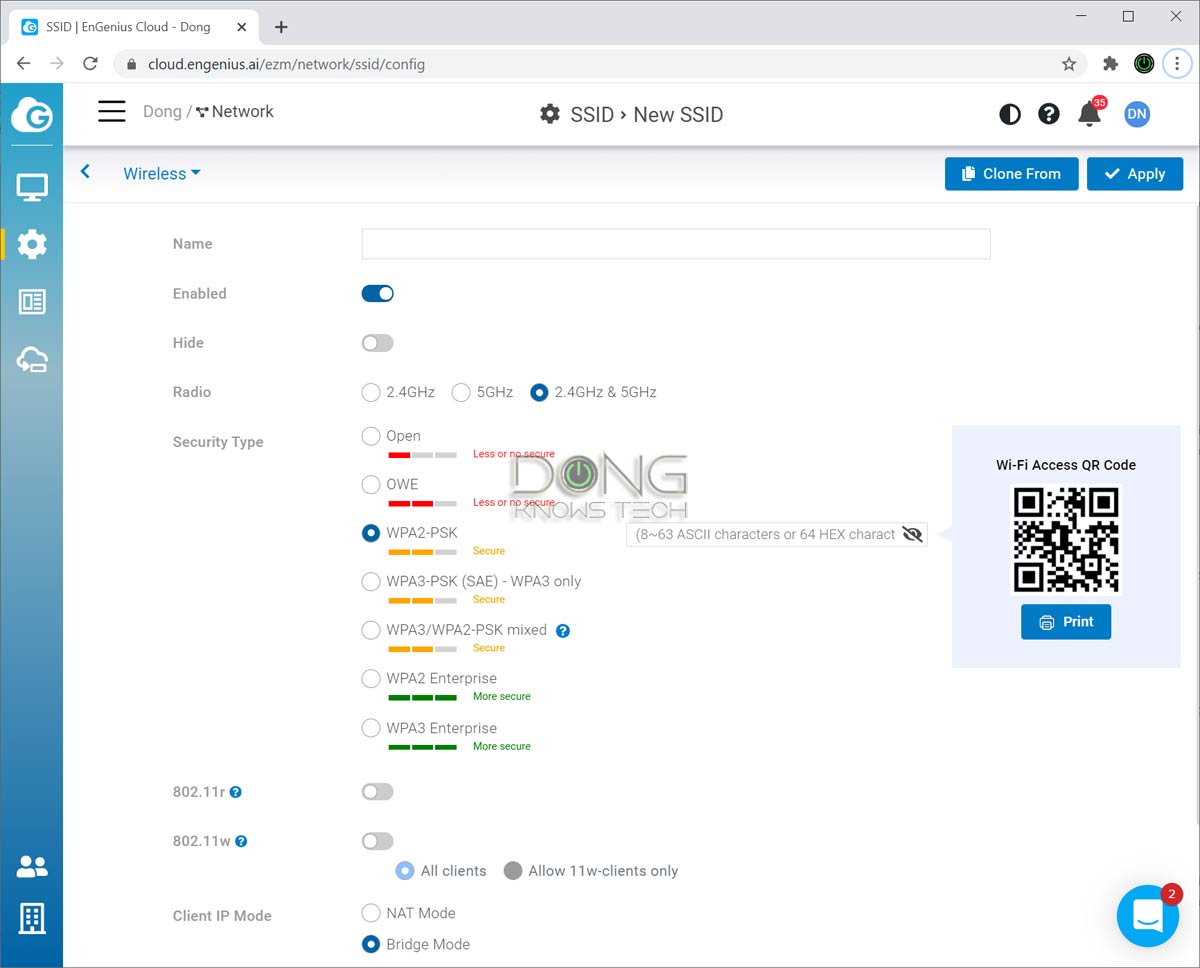The image size is (1200, 968).
Task: Click the Clone From button
Action: click(1011, 174)
